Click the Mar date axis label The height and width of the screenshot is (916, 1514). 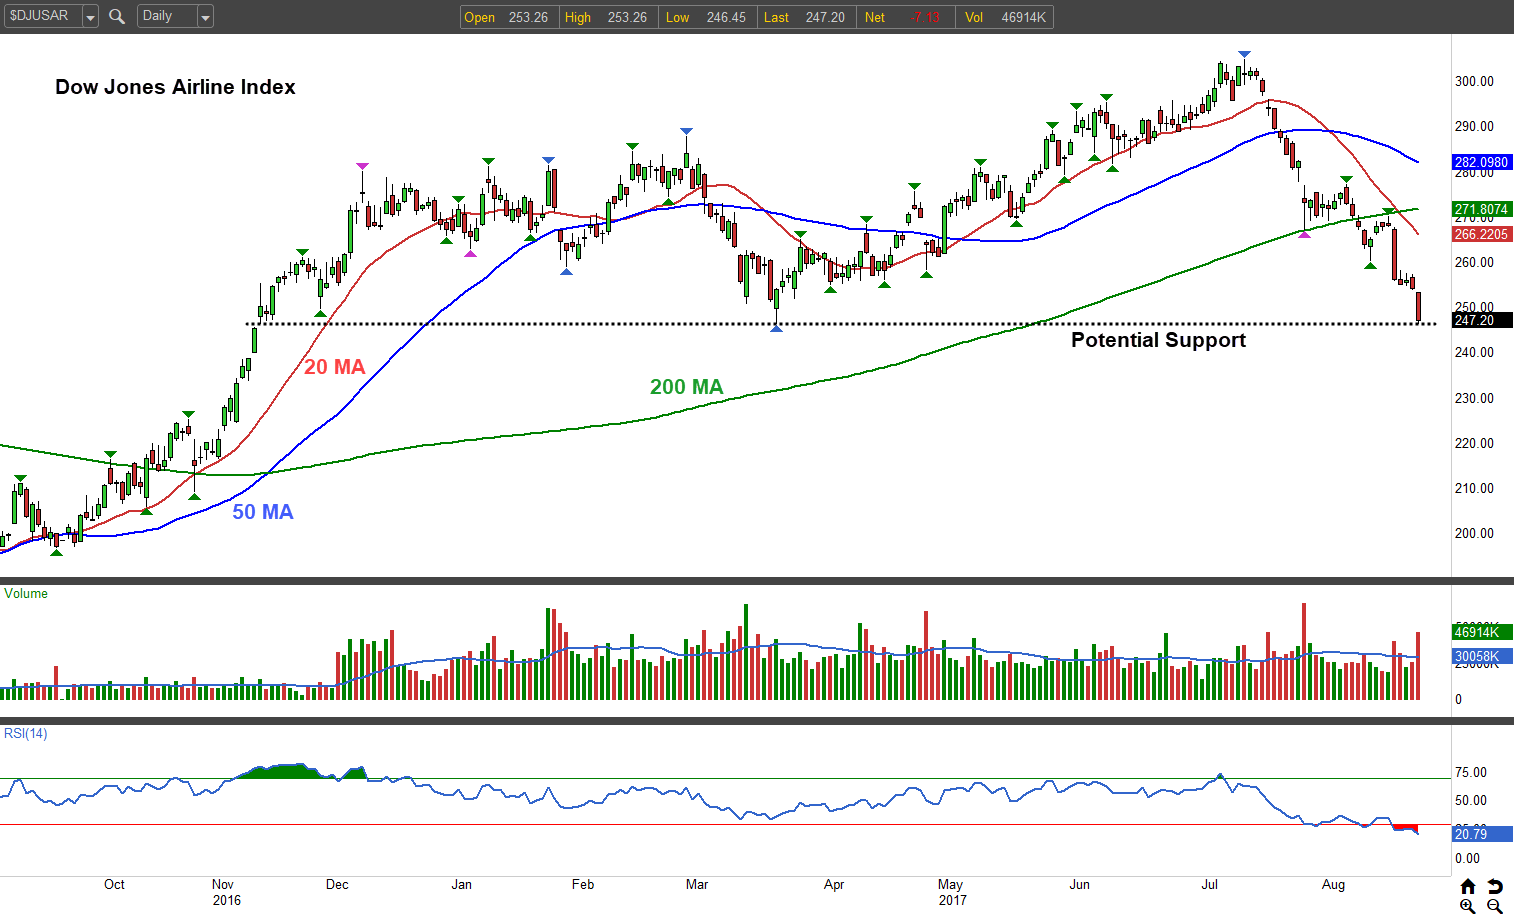(x=697, y=884)
